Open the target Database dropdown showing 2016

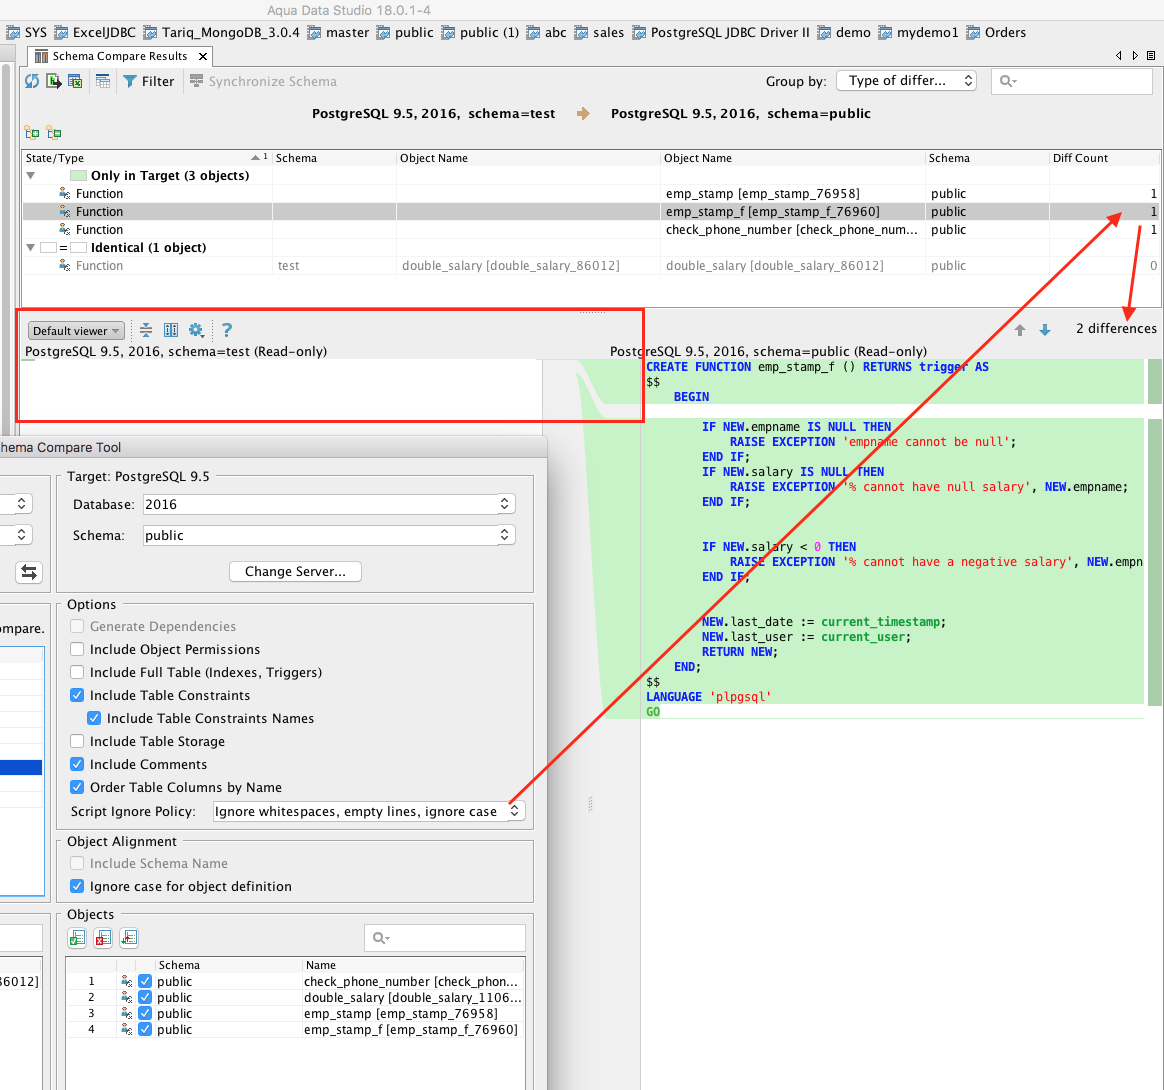coord(329,504)
